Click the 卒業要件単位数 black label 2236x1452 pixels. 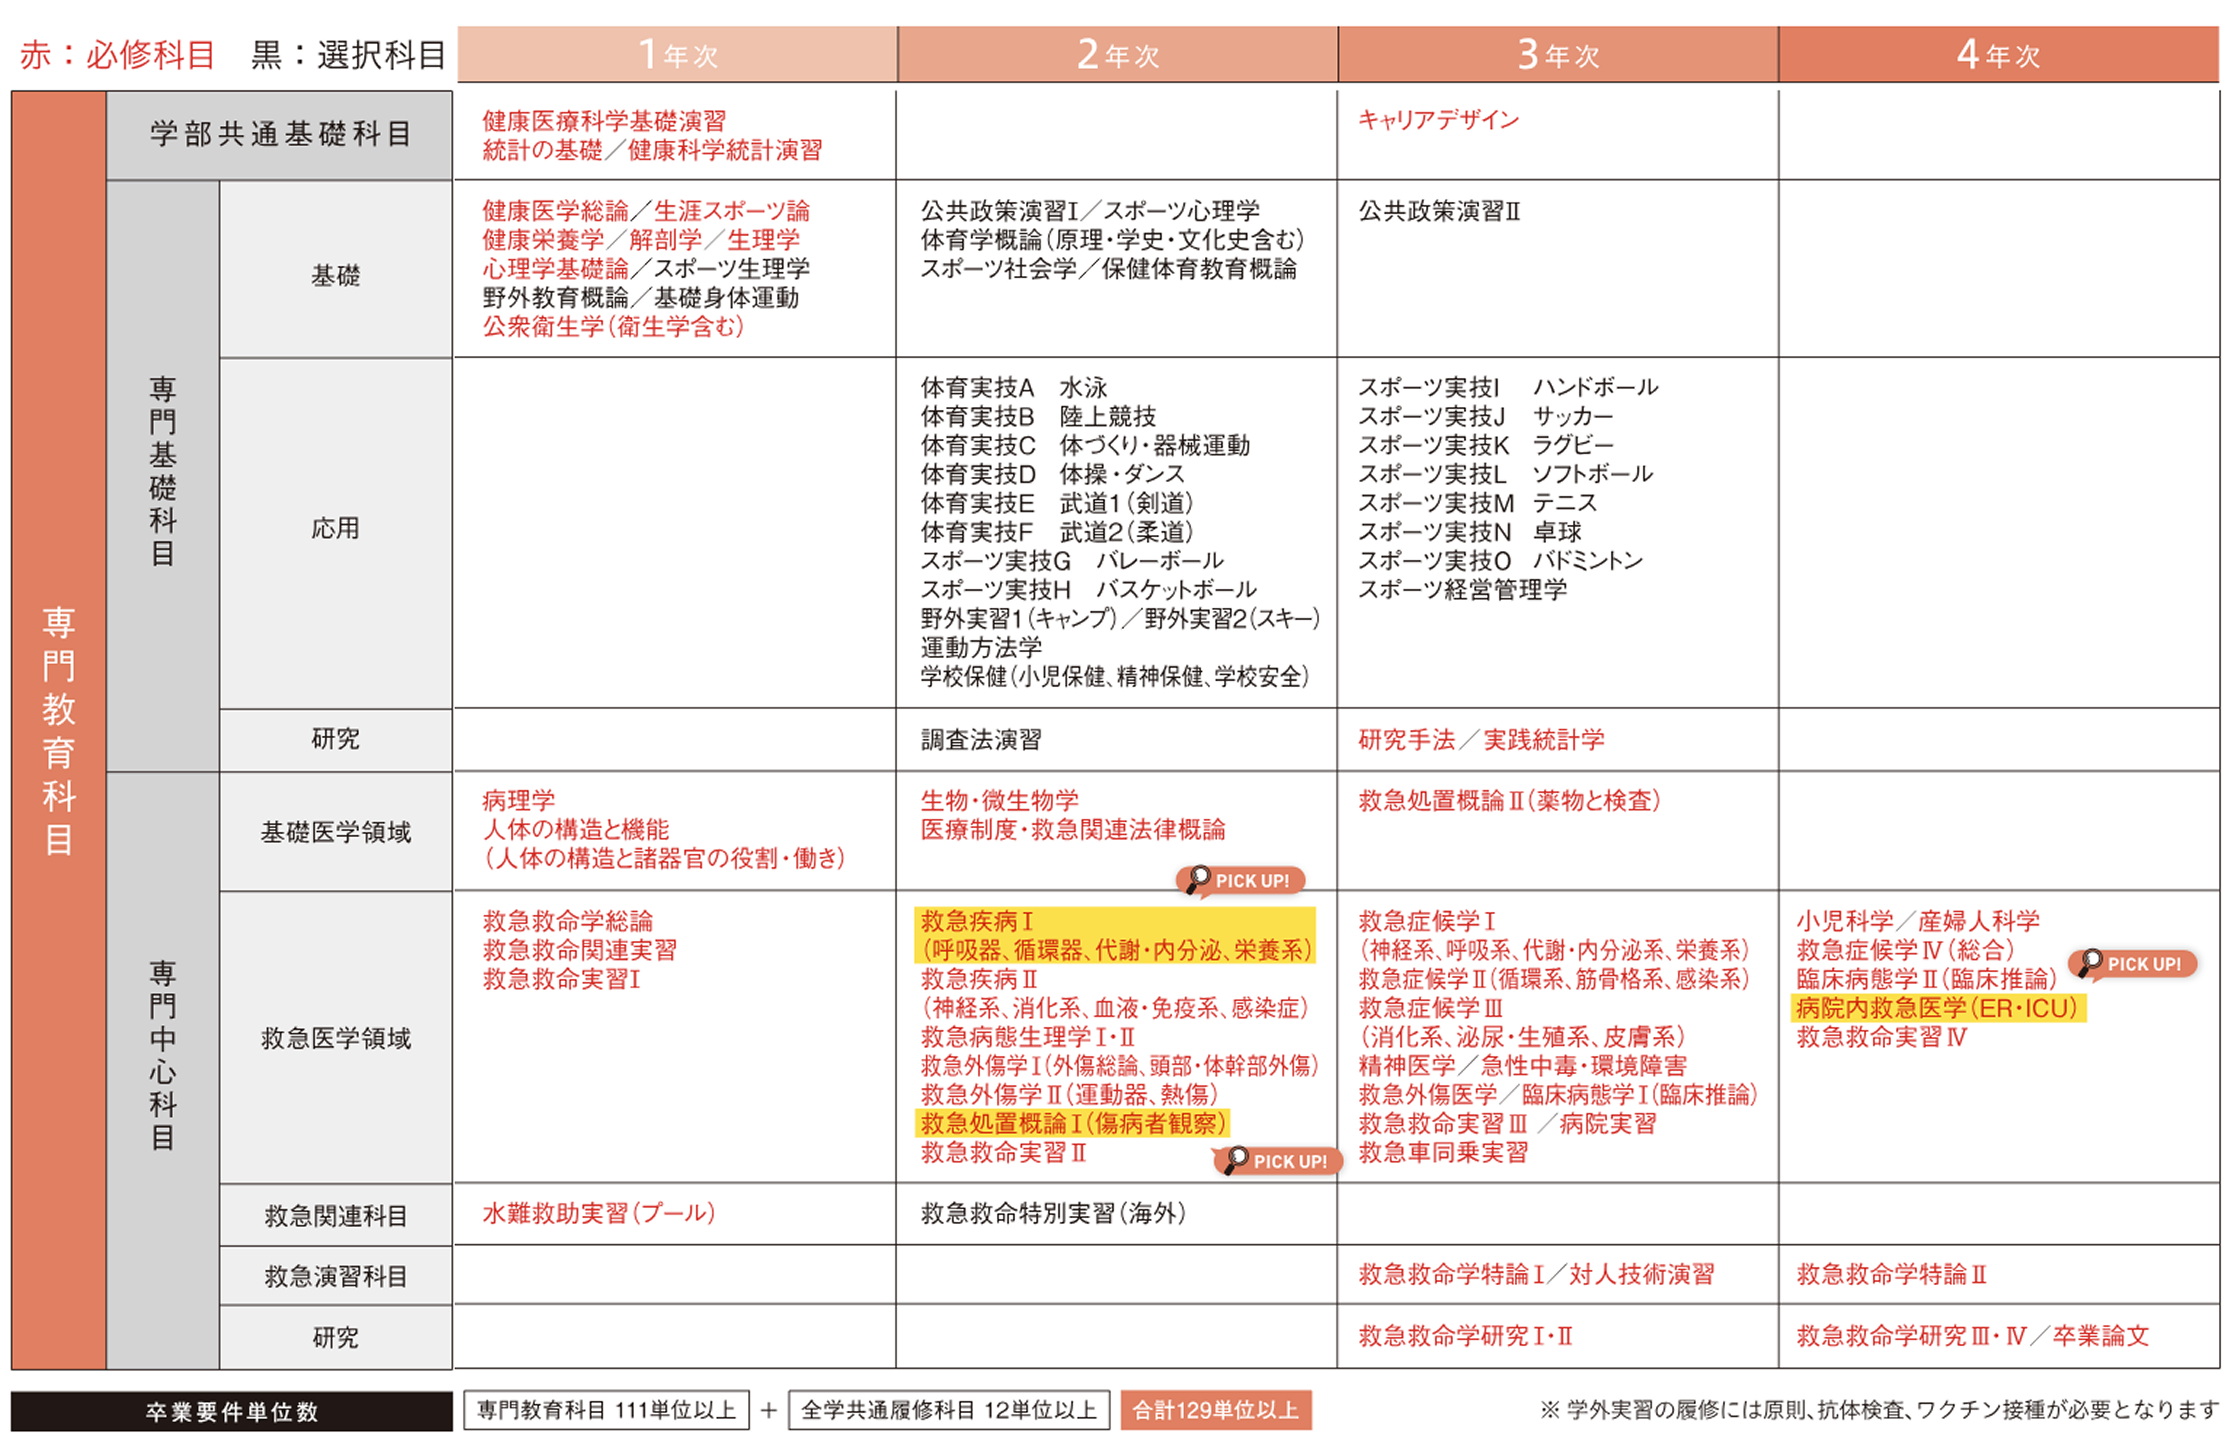pyautogui.click(x=231, y=1411)
